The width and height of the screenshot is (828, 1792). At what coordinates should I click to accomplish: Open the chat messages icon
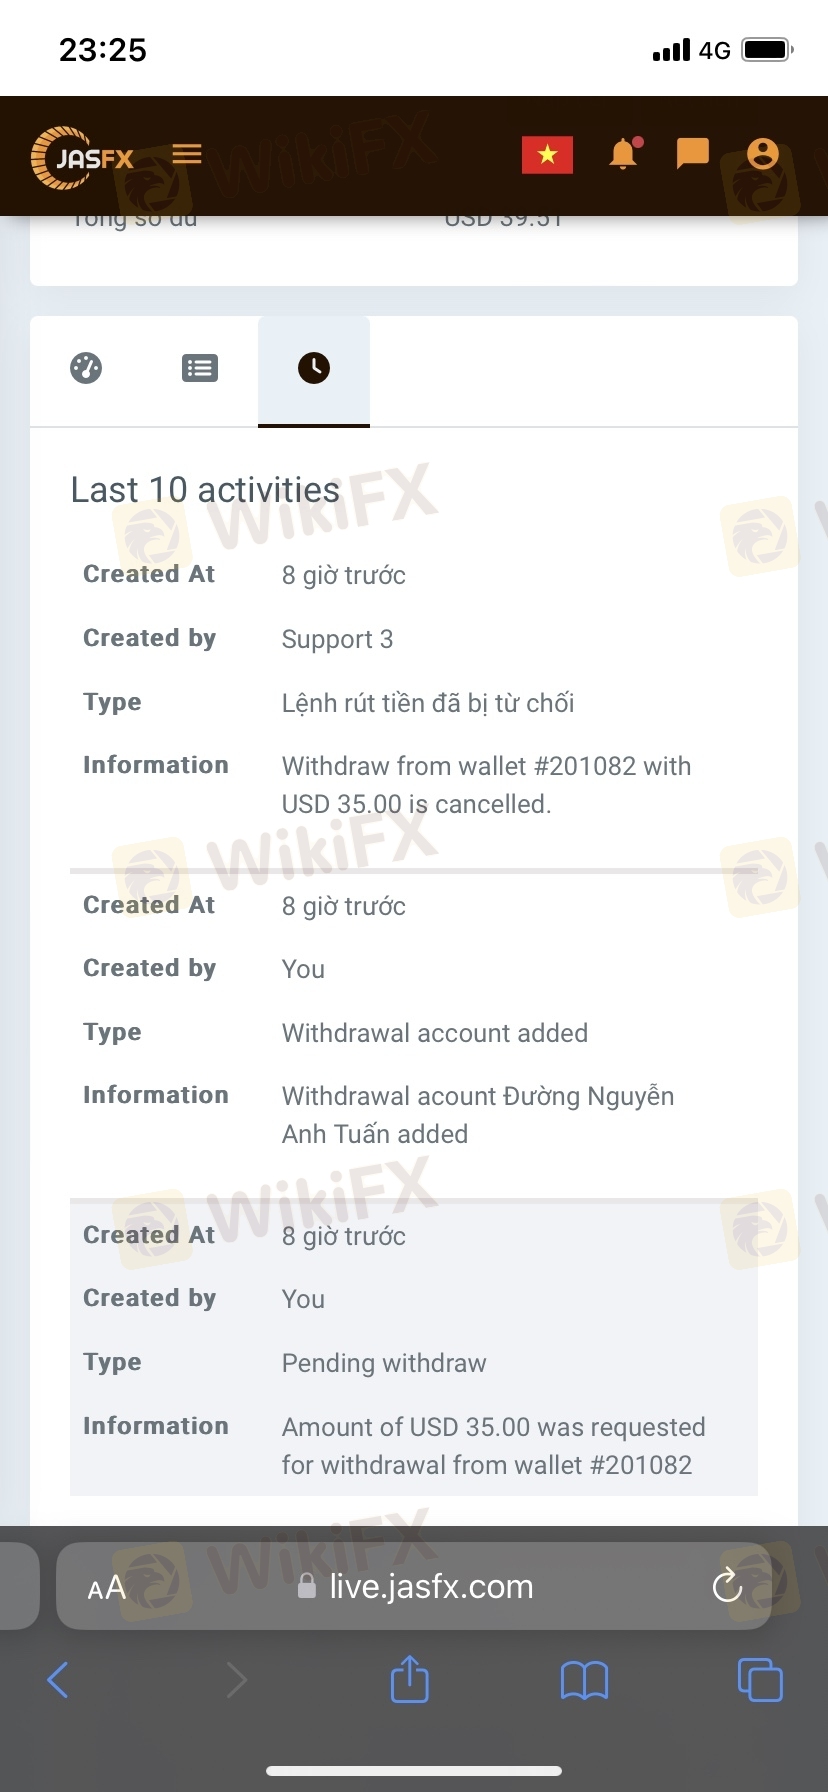point(692,154)
